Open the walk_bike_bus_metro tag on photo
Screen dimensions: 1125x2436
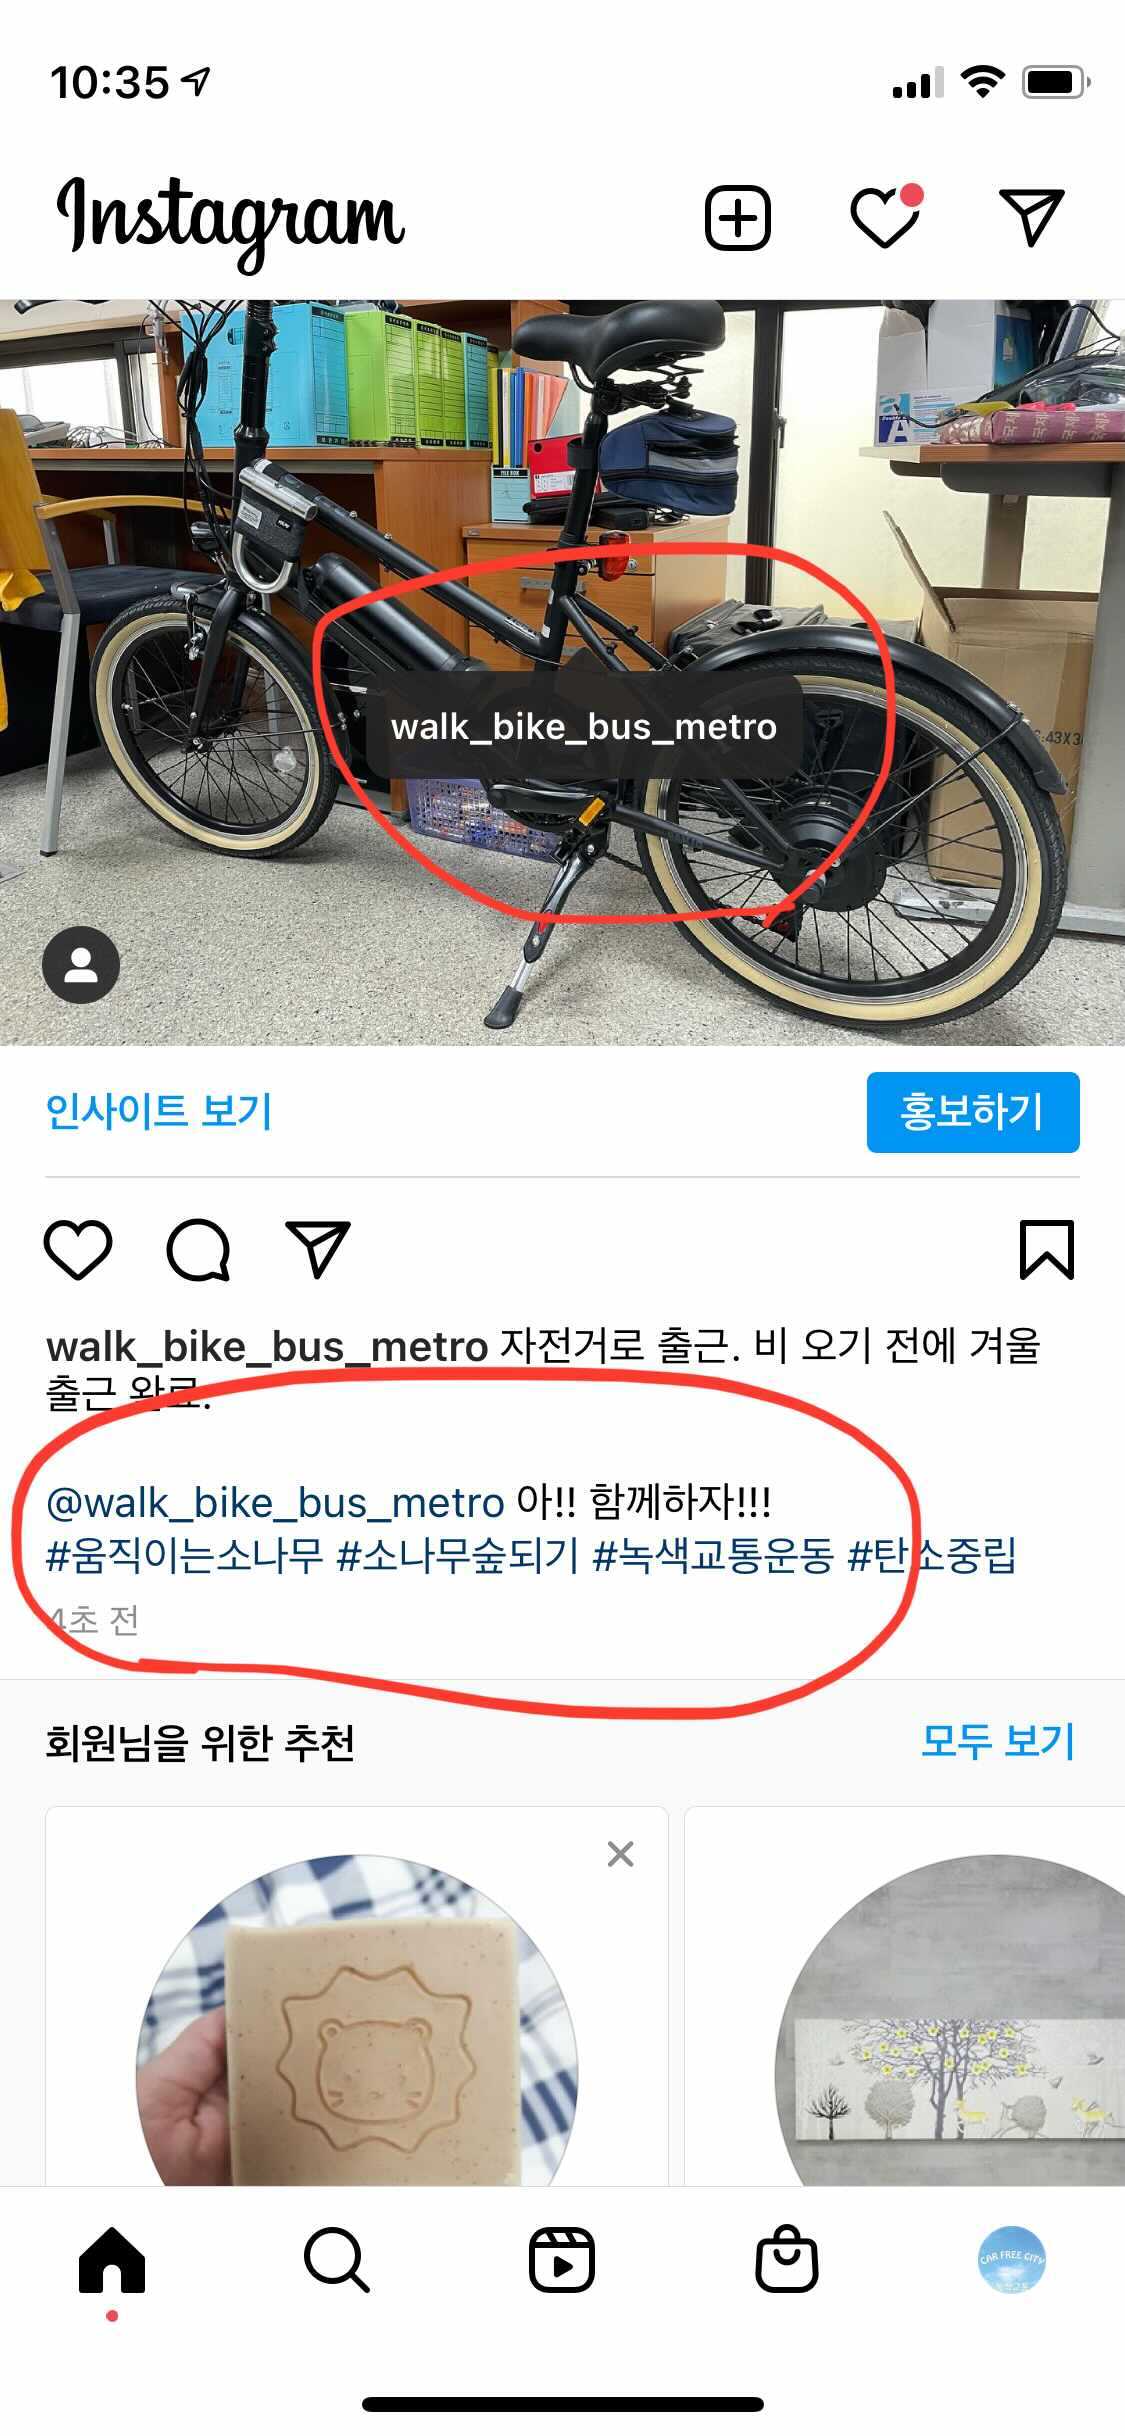point(584,727)
